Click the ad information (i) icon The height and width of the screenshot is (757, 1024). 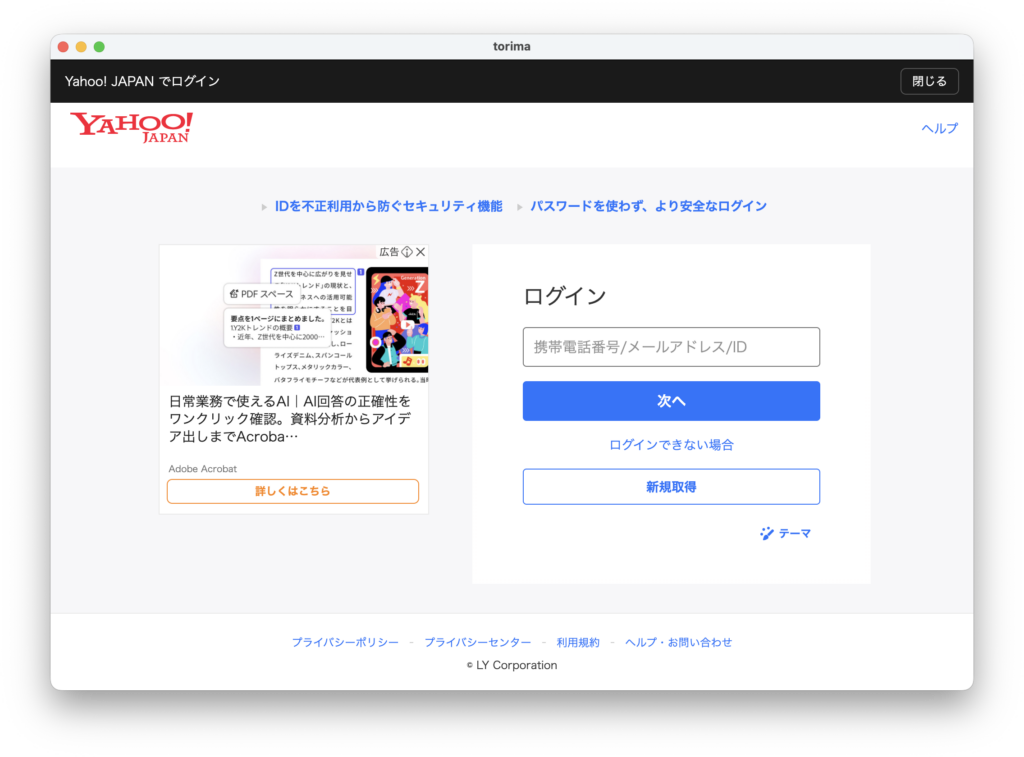point(407,252)
